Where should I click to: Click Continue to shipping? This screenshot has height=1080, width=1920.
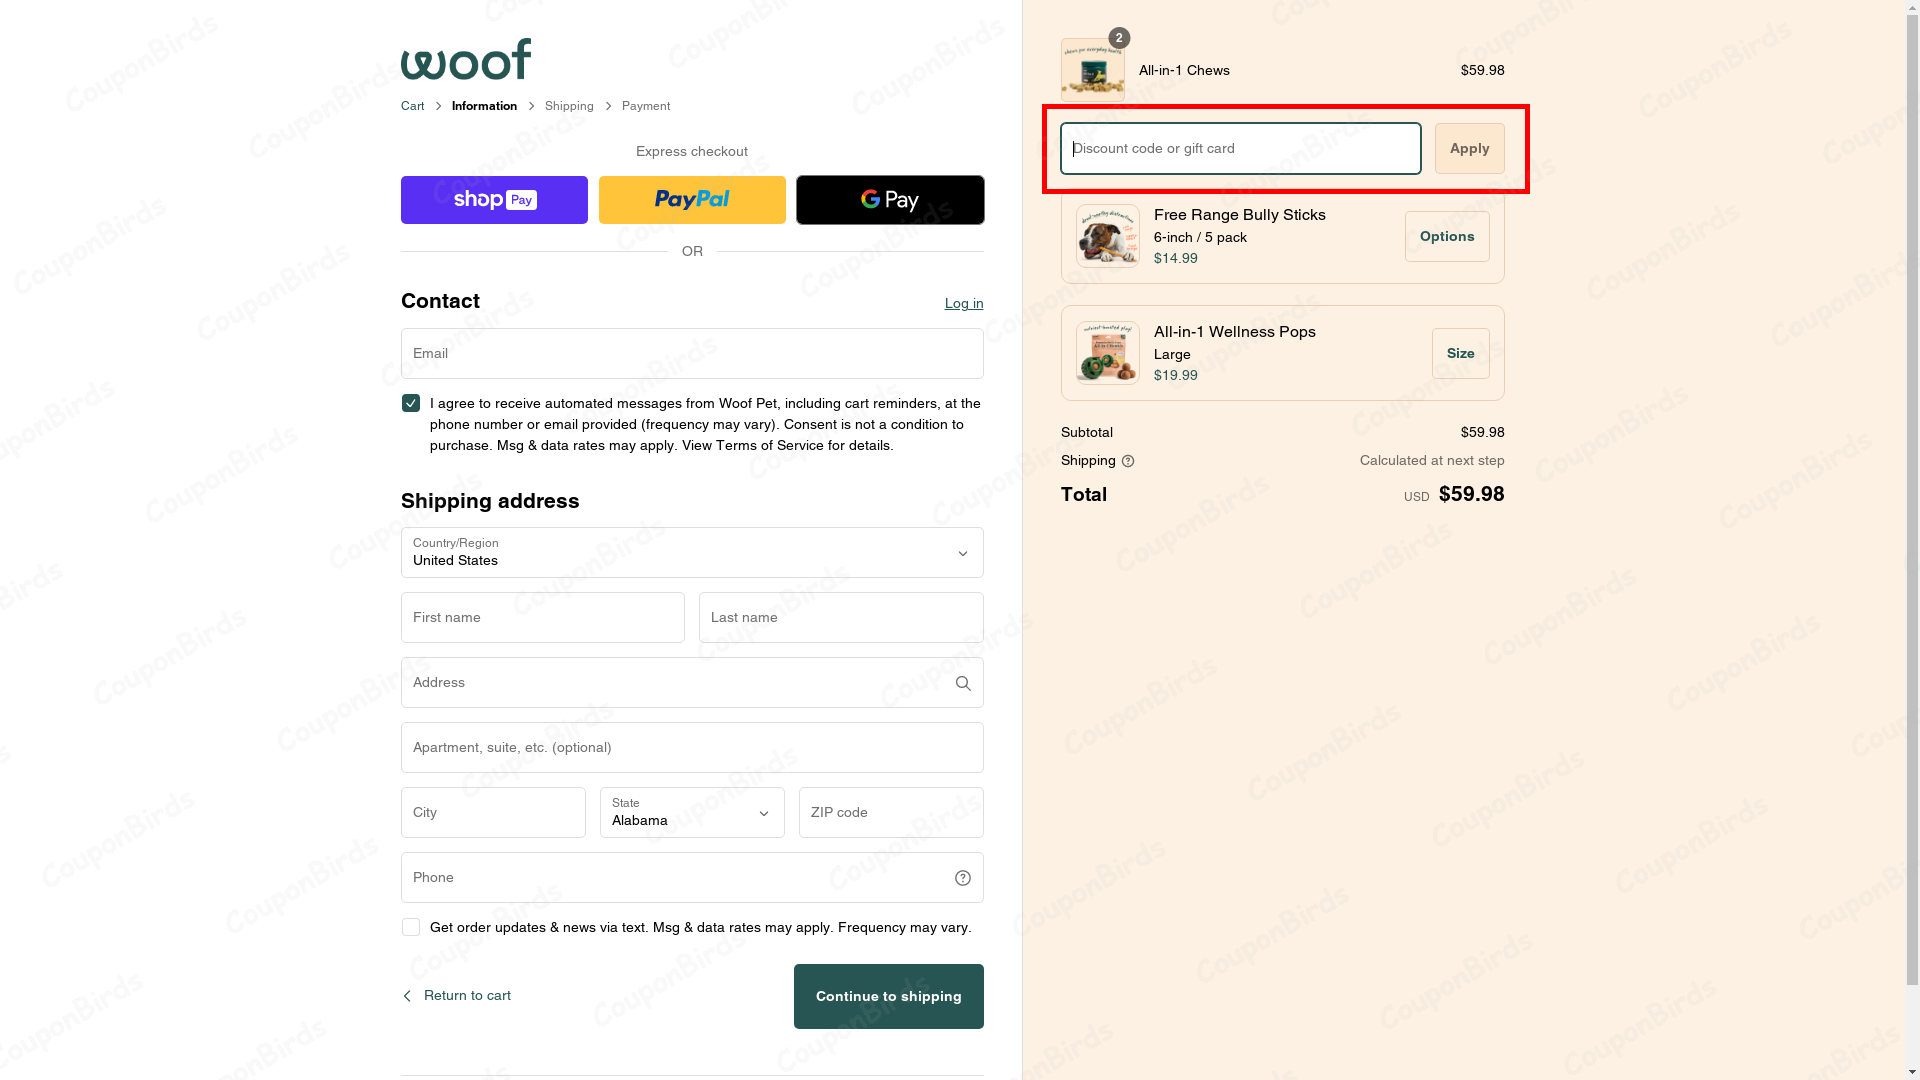pyautogui.click(x=888, y=996)
